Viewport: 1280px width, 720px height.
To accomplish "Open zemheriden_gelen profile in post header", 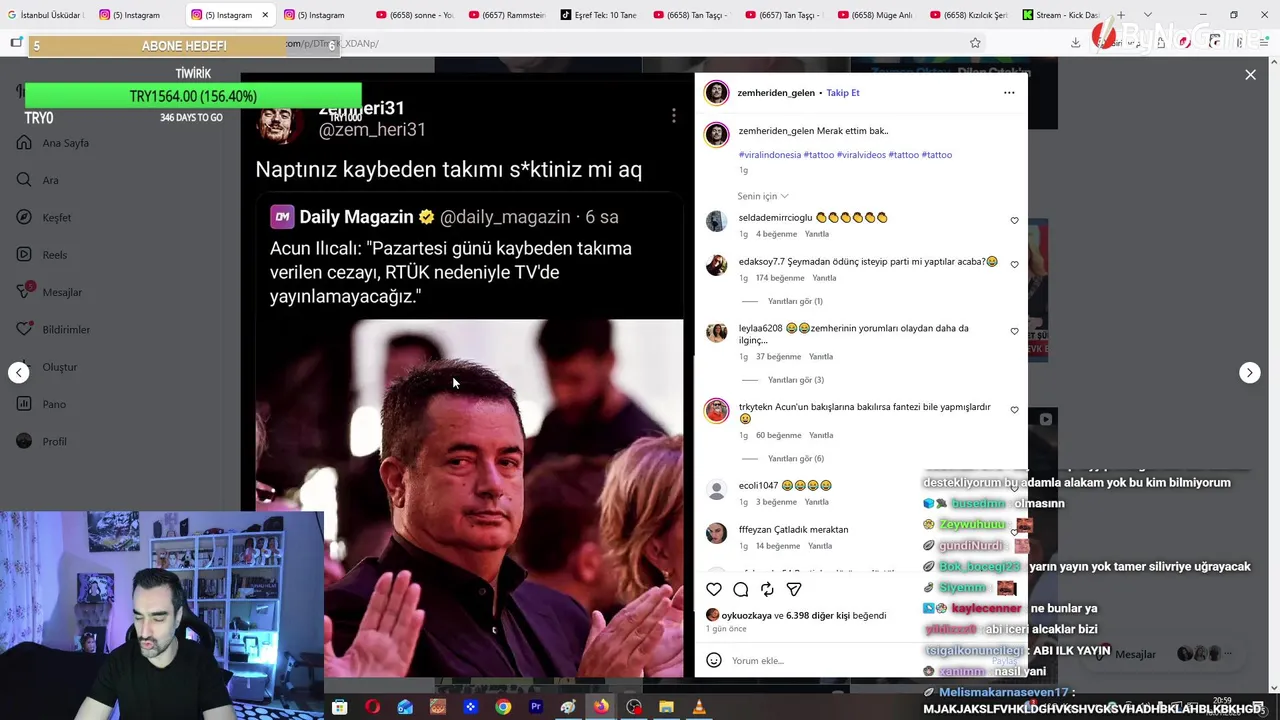I will pos(776,93).
